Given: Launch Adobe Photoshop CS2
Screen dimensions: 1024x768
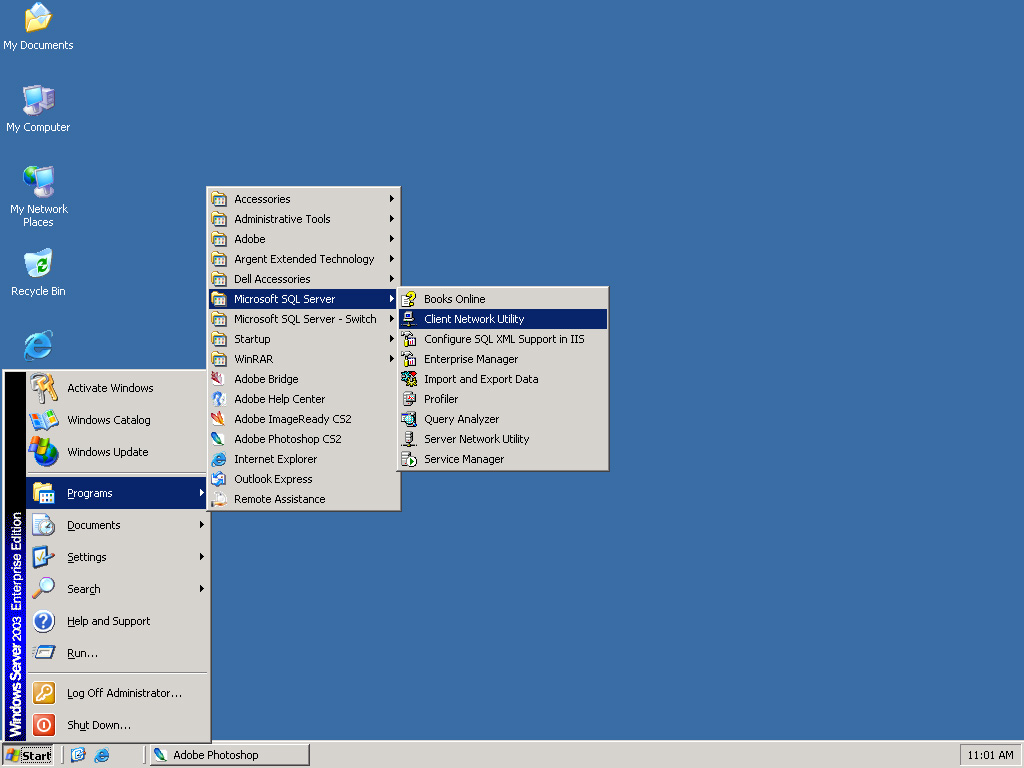Looking at the screenshot, I should [287, 439].
